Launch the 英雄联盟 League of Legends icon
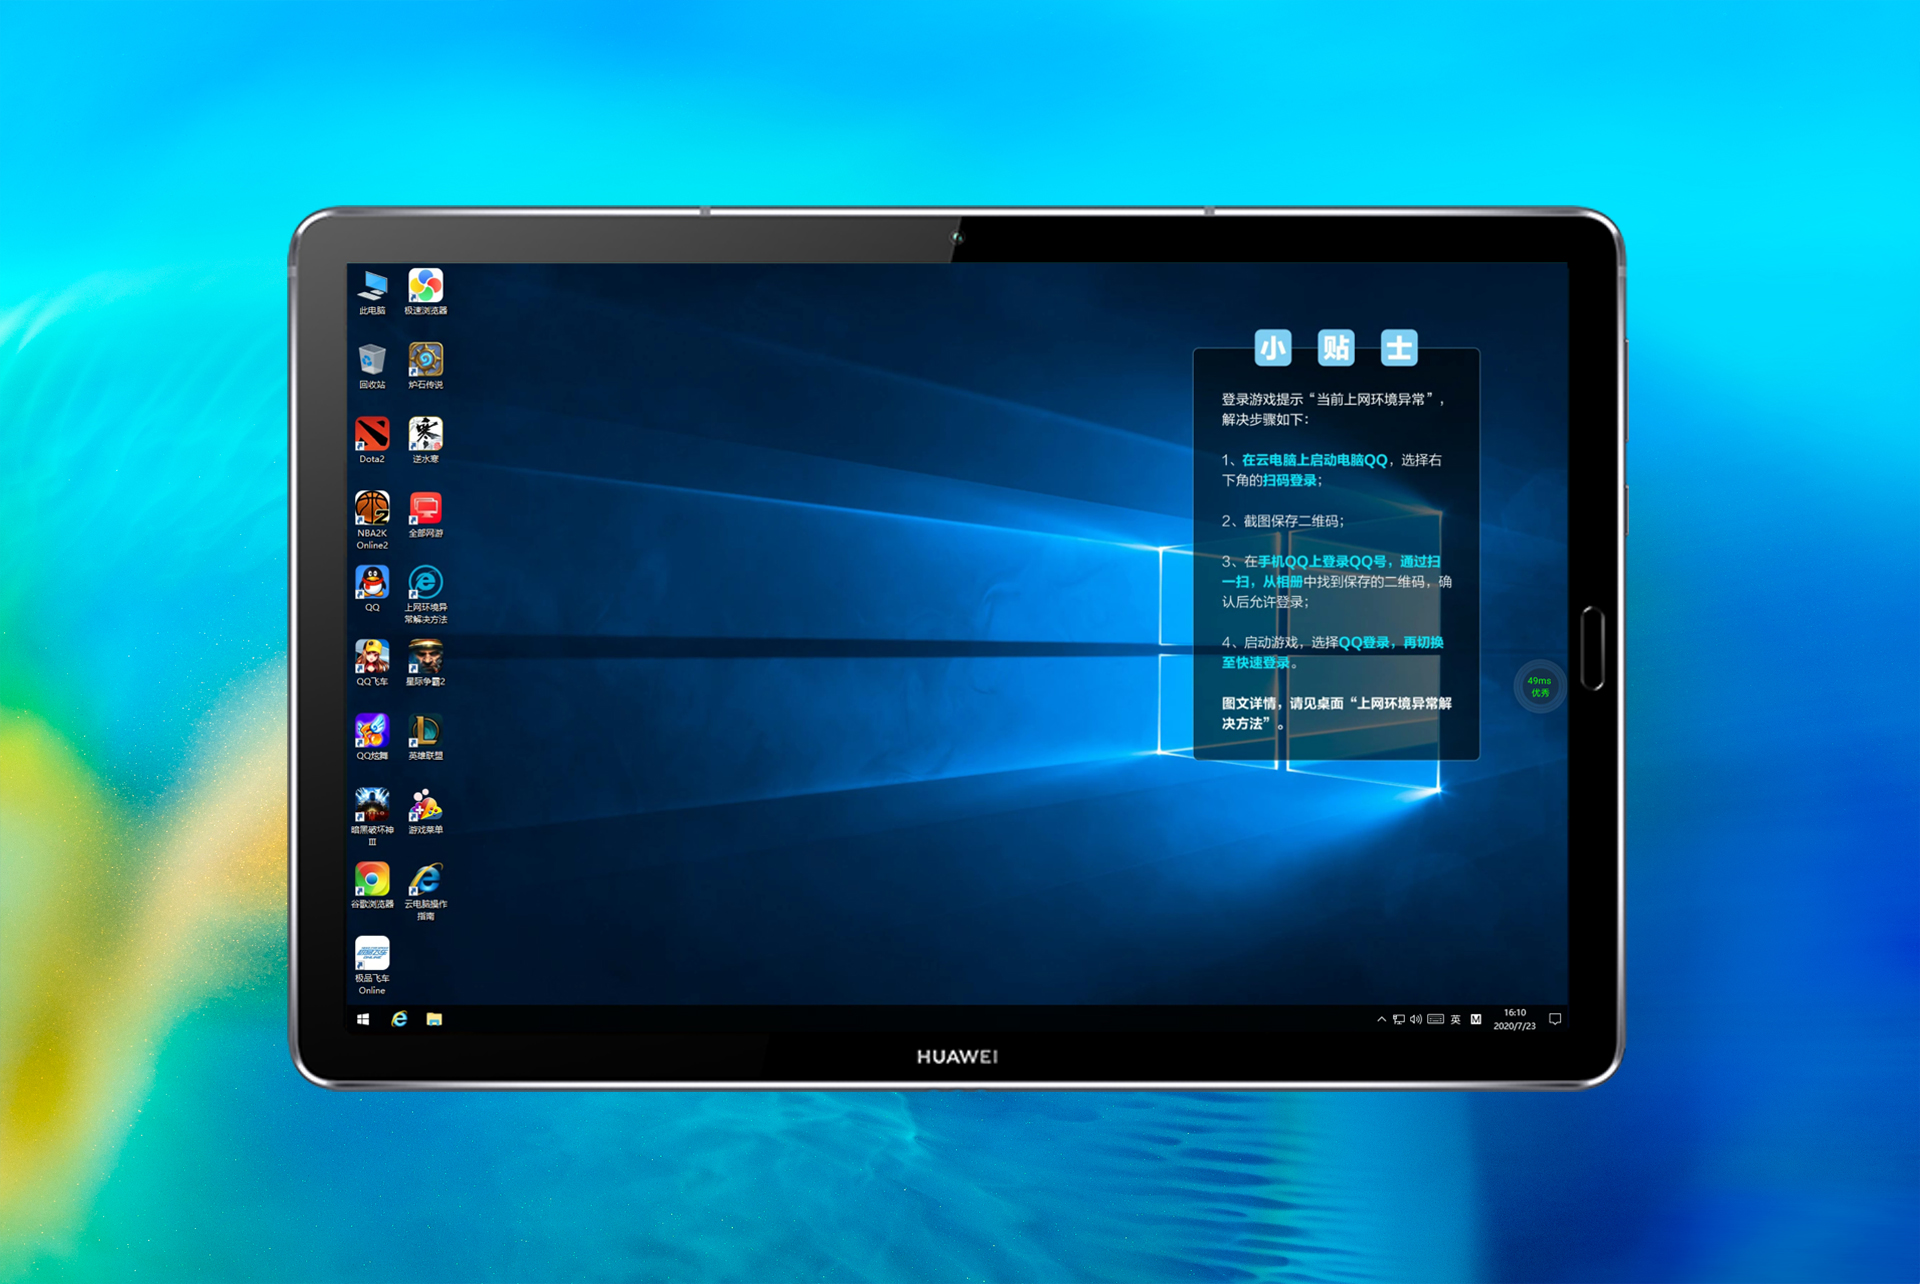This screenshot has height=1284, width=1920. coord(426,737)
